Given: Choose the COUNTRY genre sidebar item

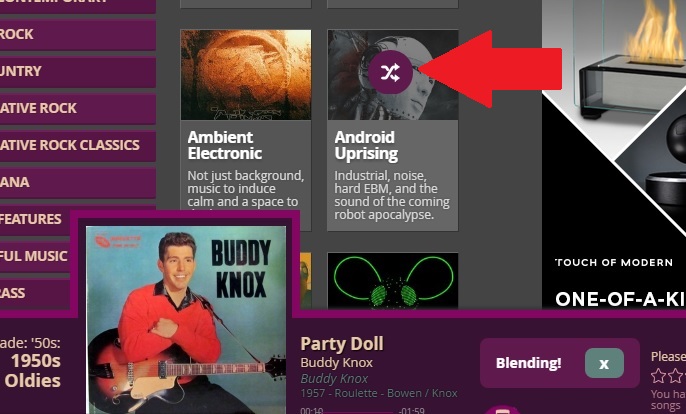Looking at the screenshot, I should pos(77,71).
